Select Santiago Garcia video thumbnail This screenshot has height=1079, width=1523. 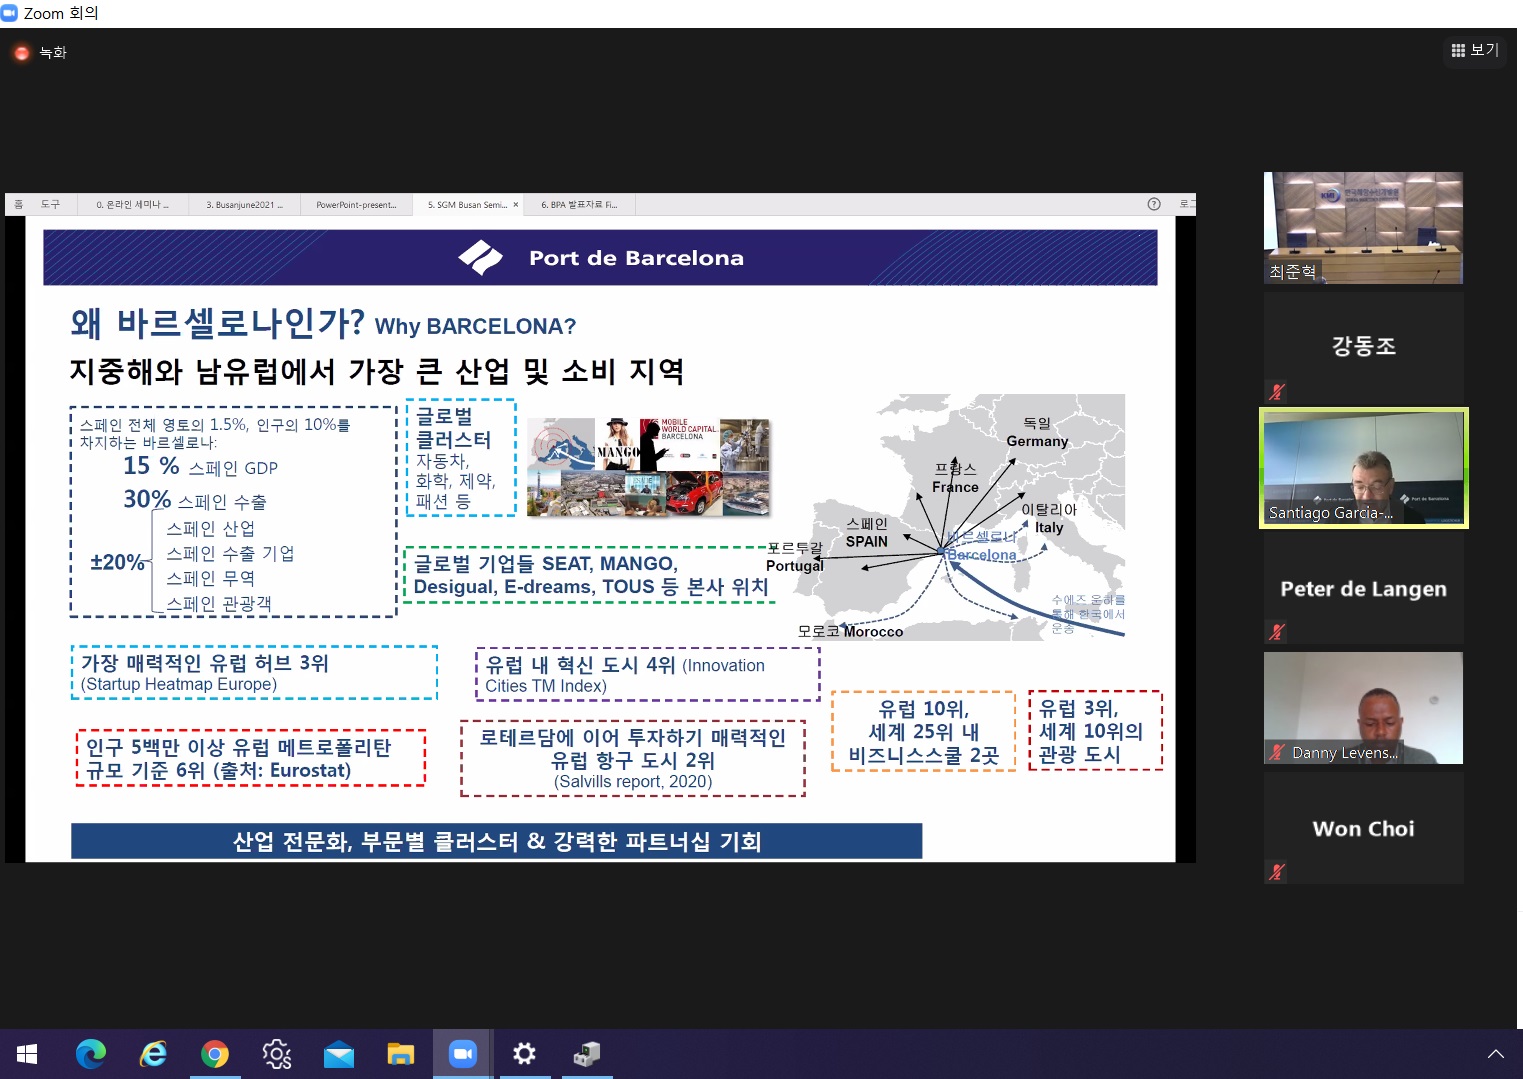point(1363,468)
